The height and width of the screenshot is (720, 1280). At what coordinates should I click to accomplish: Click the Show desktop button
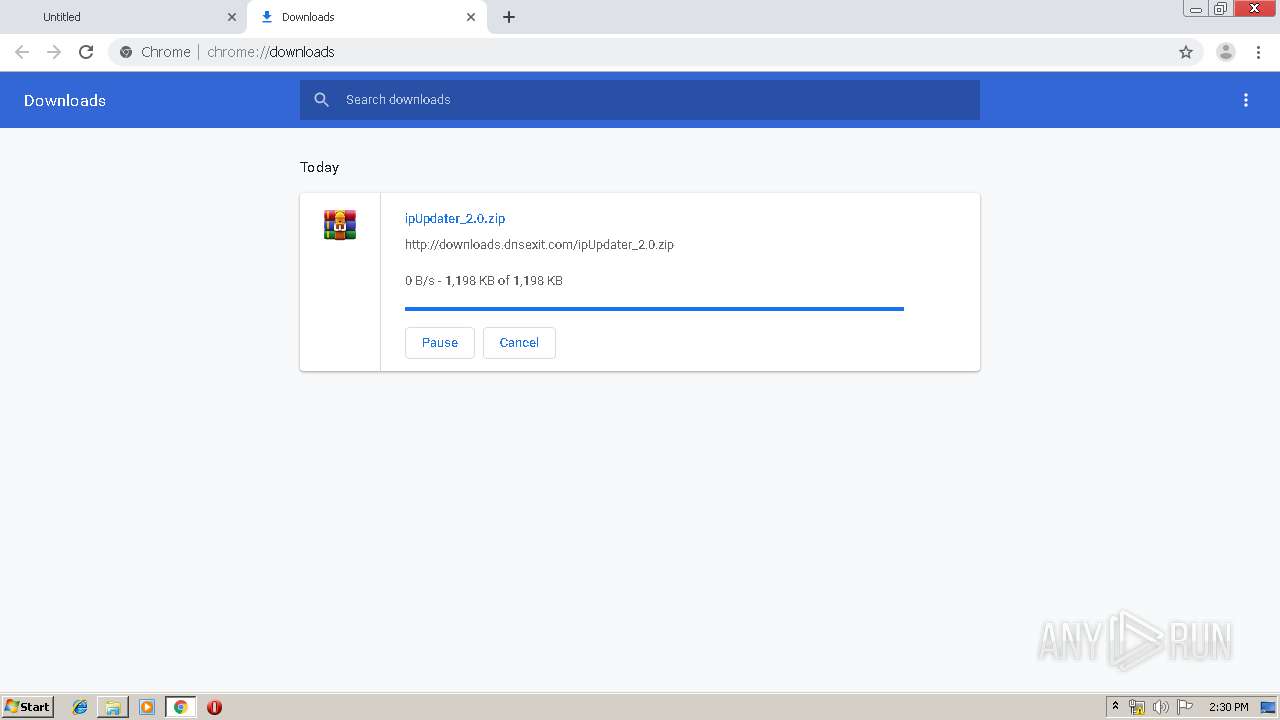(x=1268, y=707)
